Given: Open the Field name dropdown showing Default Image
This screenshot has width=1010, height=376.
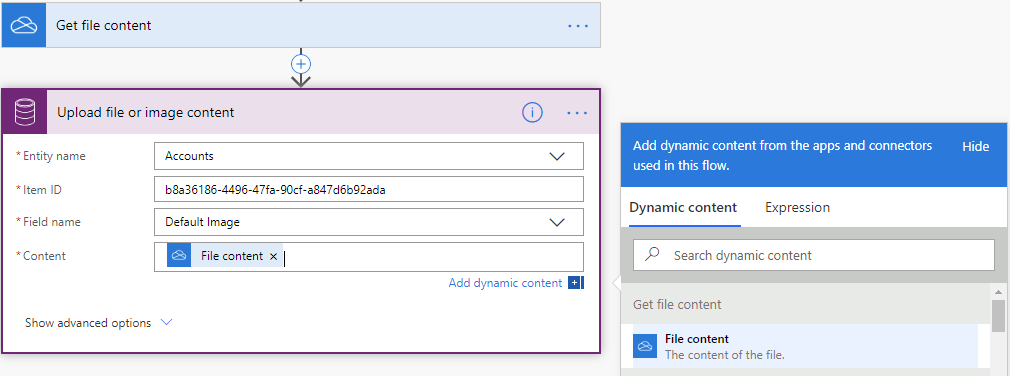Looking at the screenshot, I should (x=368, y=222).
